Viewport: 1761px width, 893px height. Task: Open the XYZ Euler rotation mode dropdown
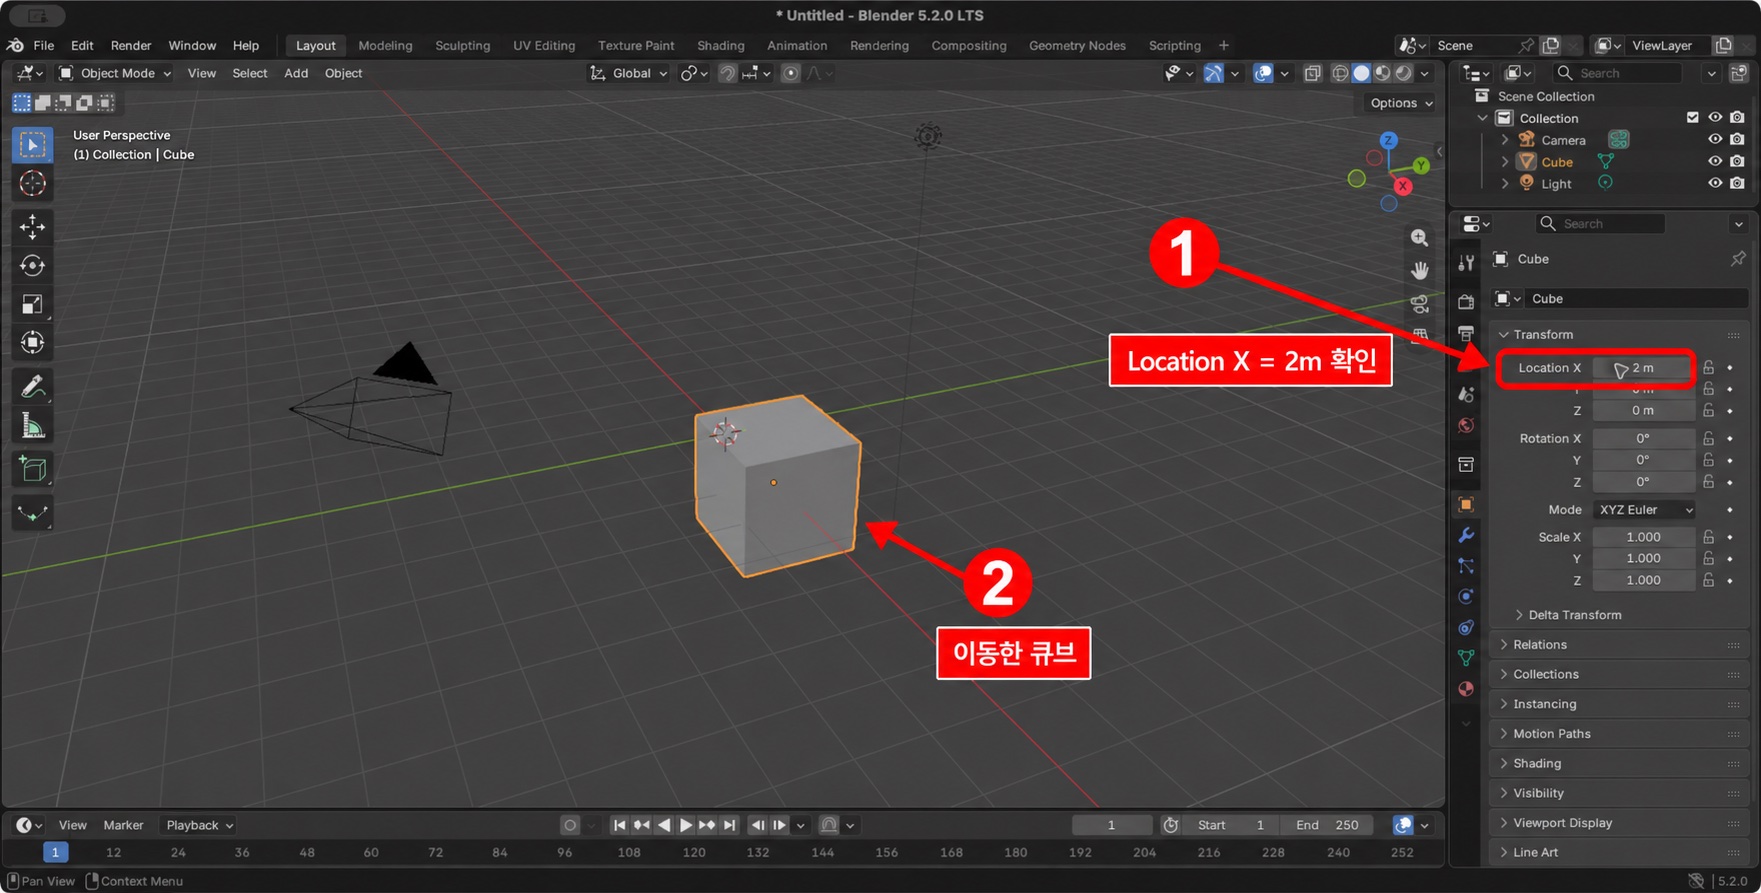(x=1643, y=510)
